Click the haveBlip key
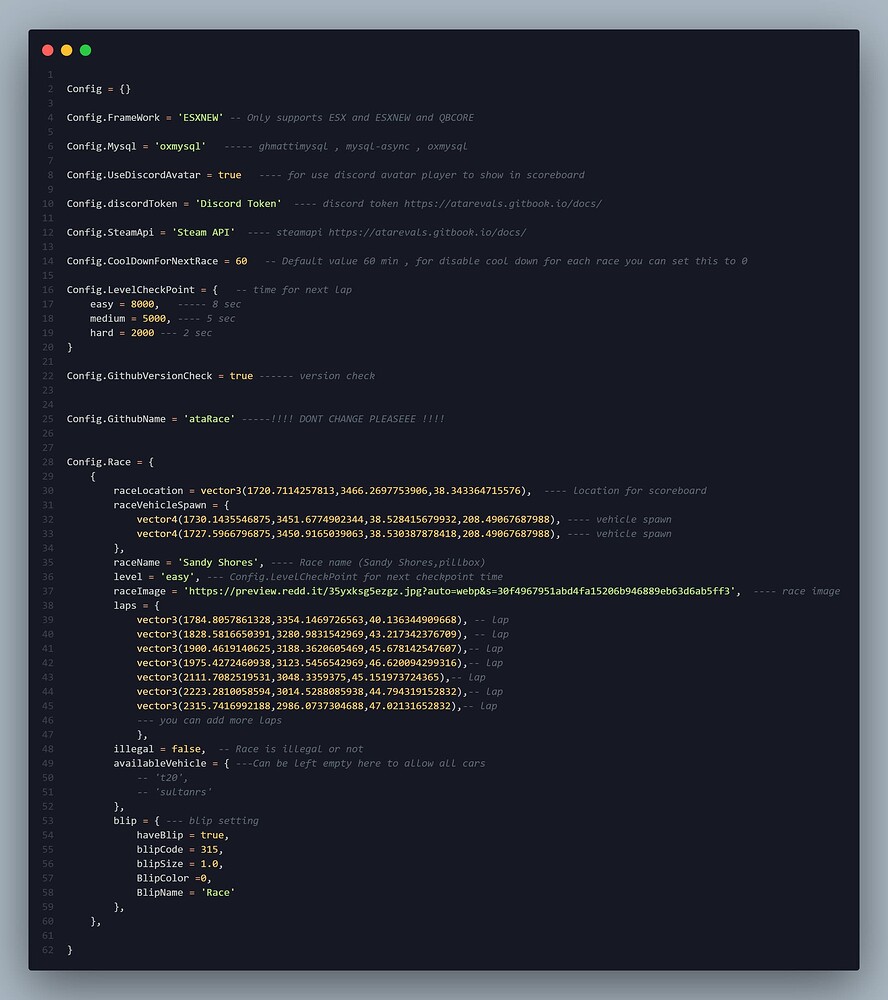The width and height of the screenshot is (888, 1000). tap(159, 835)
